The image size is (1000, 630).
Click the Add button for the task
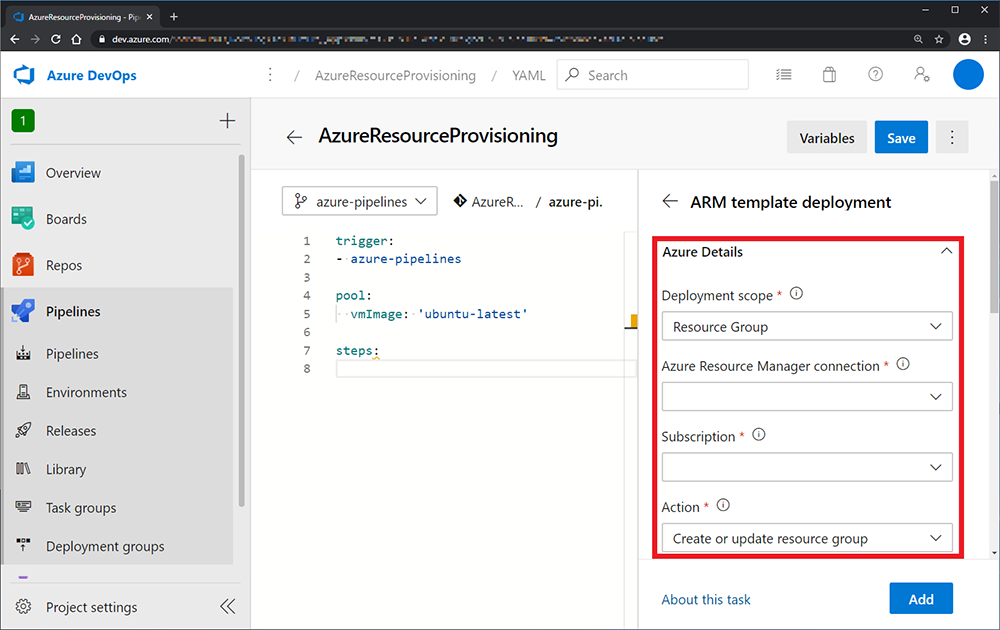pos(921,599)
